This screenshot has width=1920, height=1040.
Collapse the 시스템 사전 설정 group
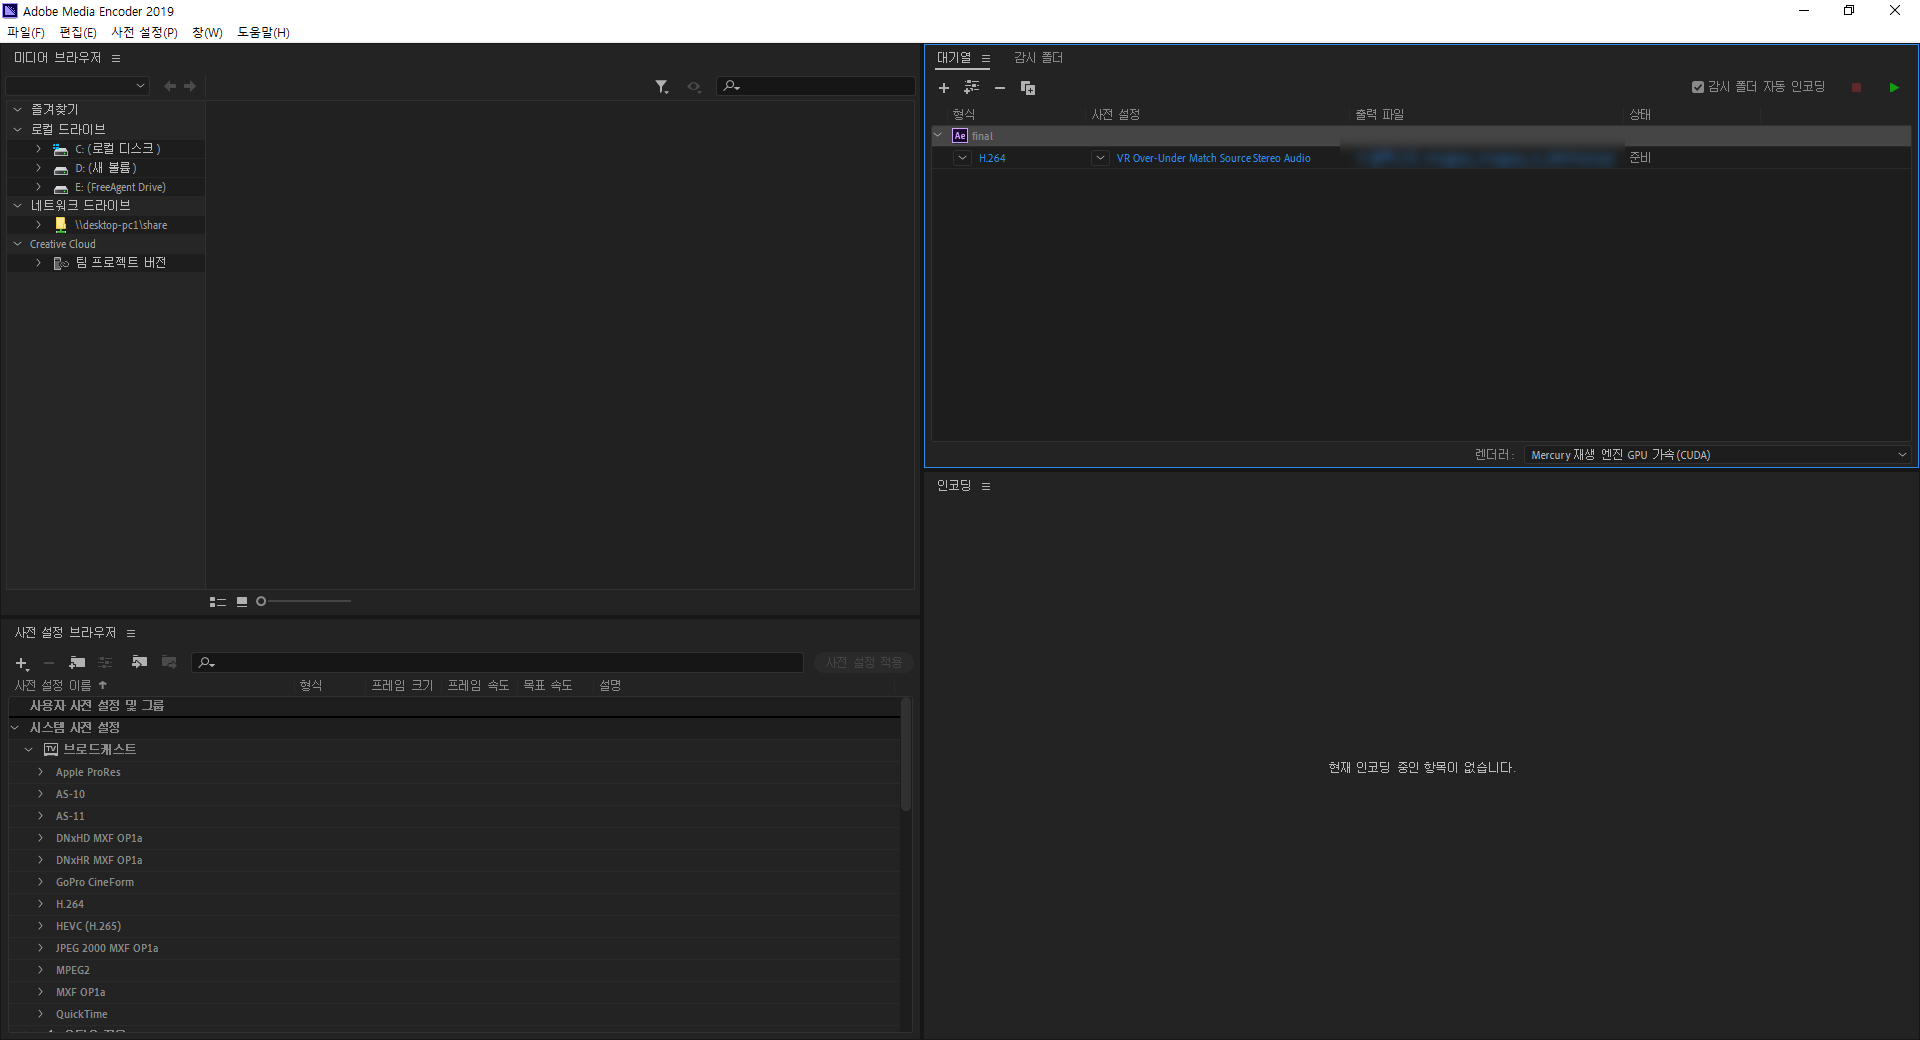point(15,728)
